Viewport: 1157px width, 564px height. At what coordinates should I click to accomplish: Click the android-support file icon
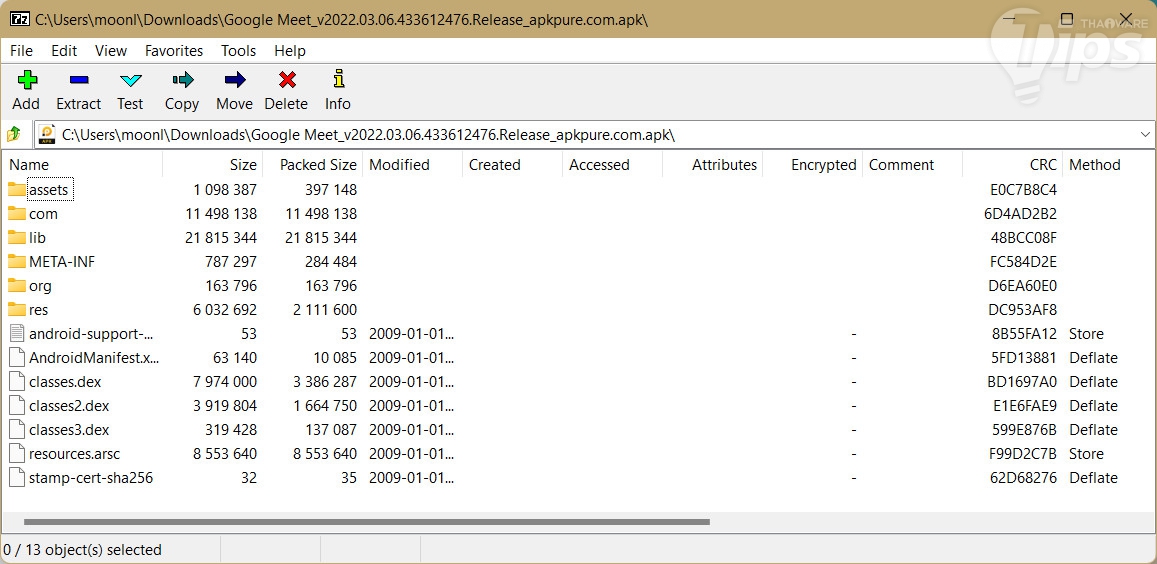[17, 334]
